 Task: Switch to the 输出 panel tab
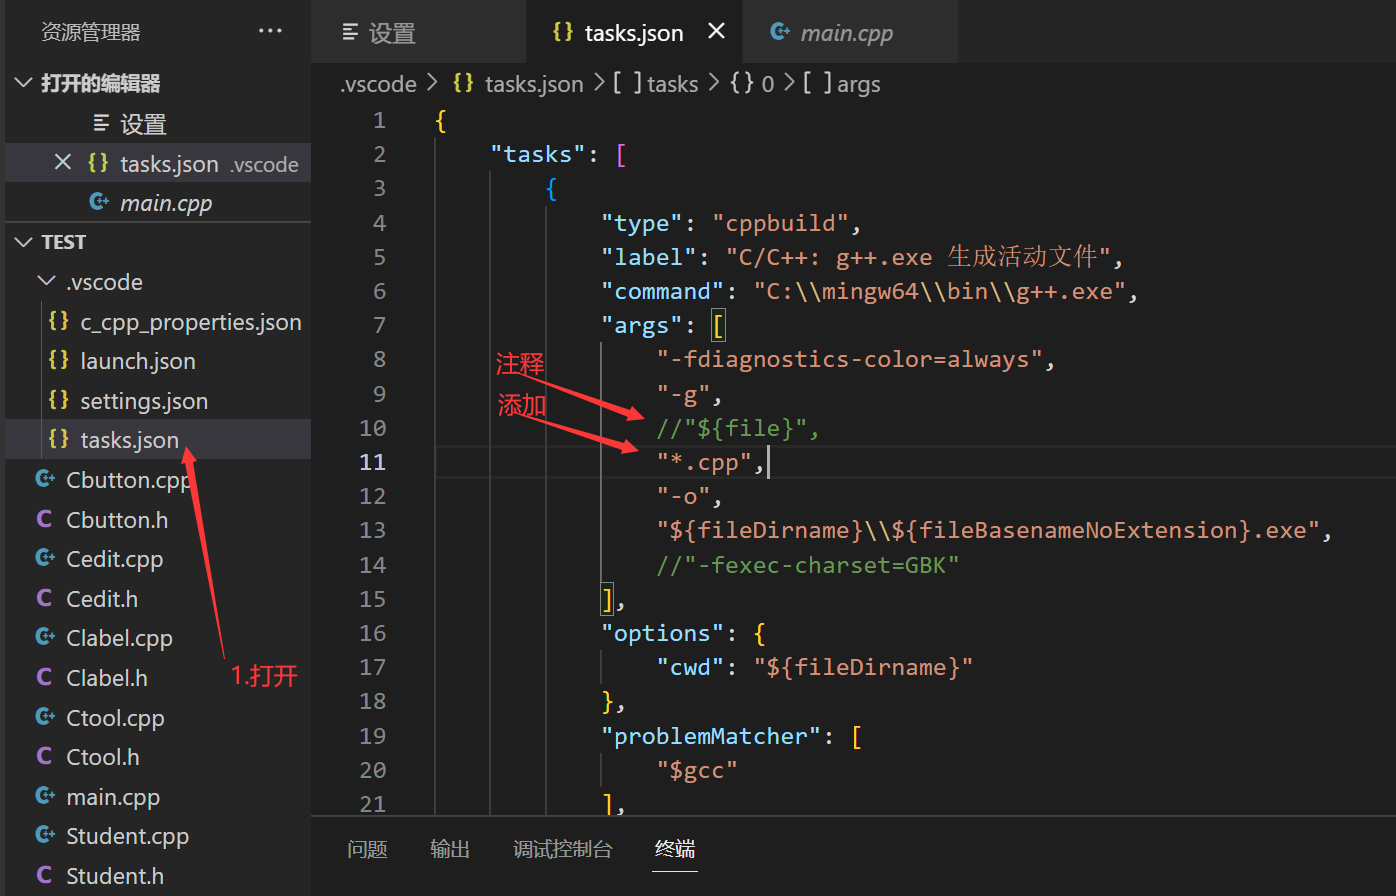coord(449,849)
